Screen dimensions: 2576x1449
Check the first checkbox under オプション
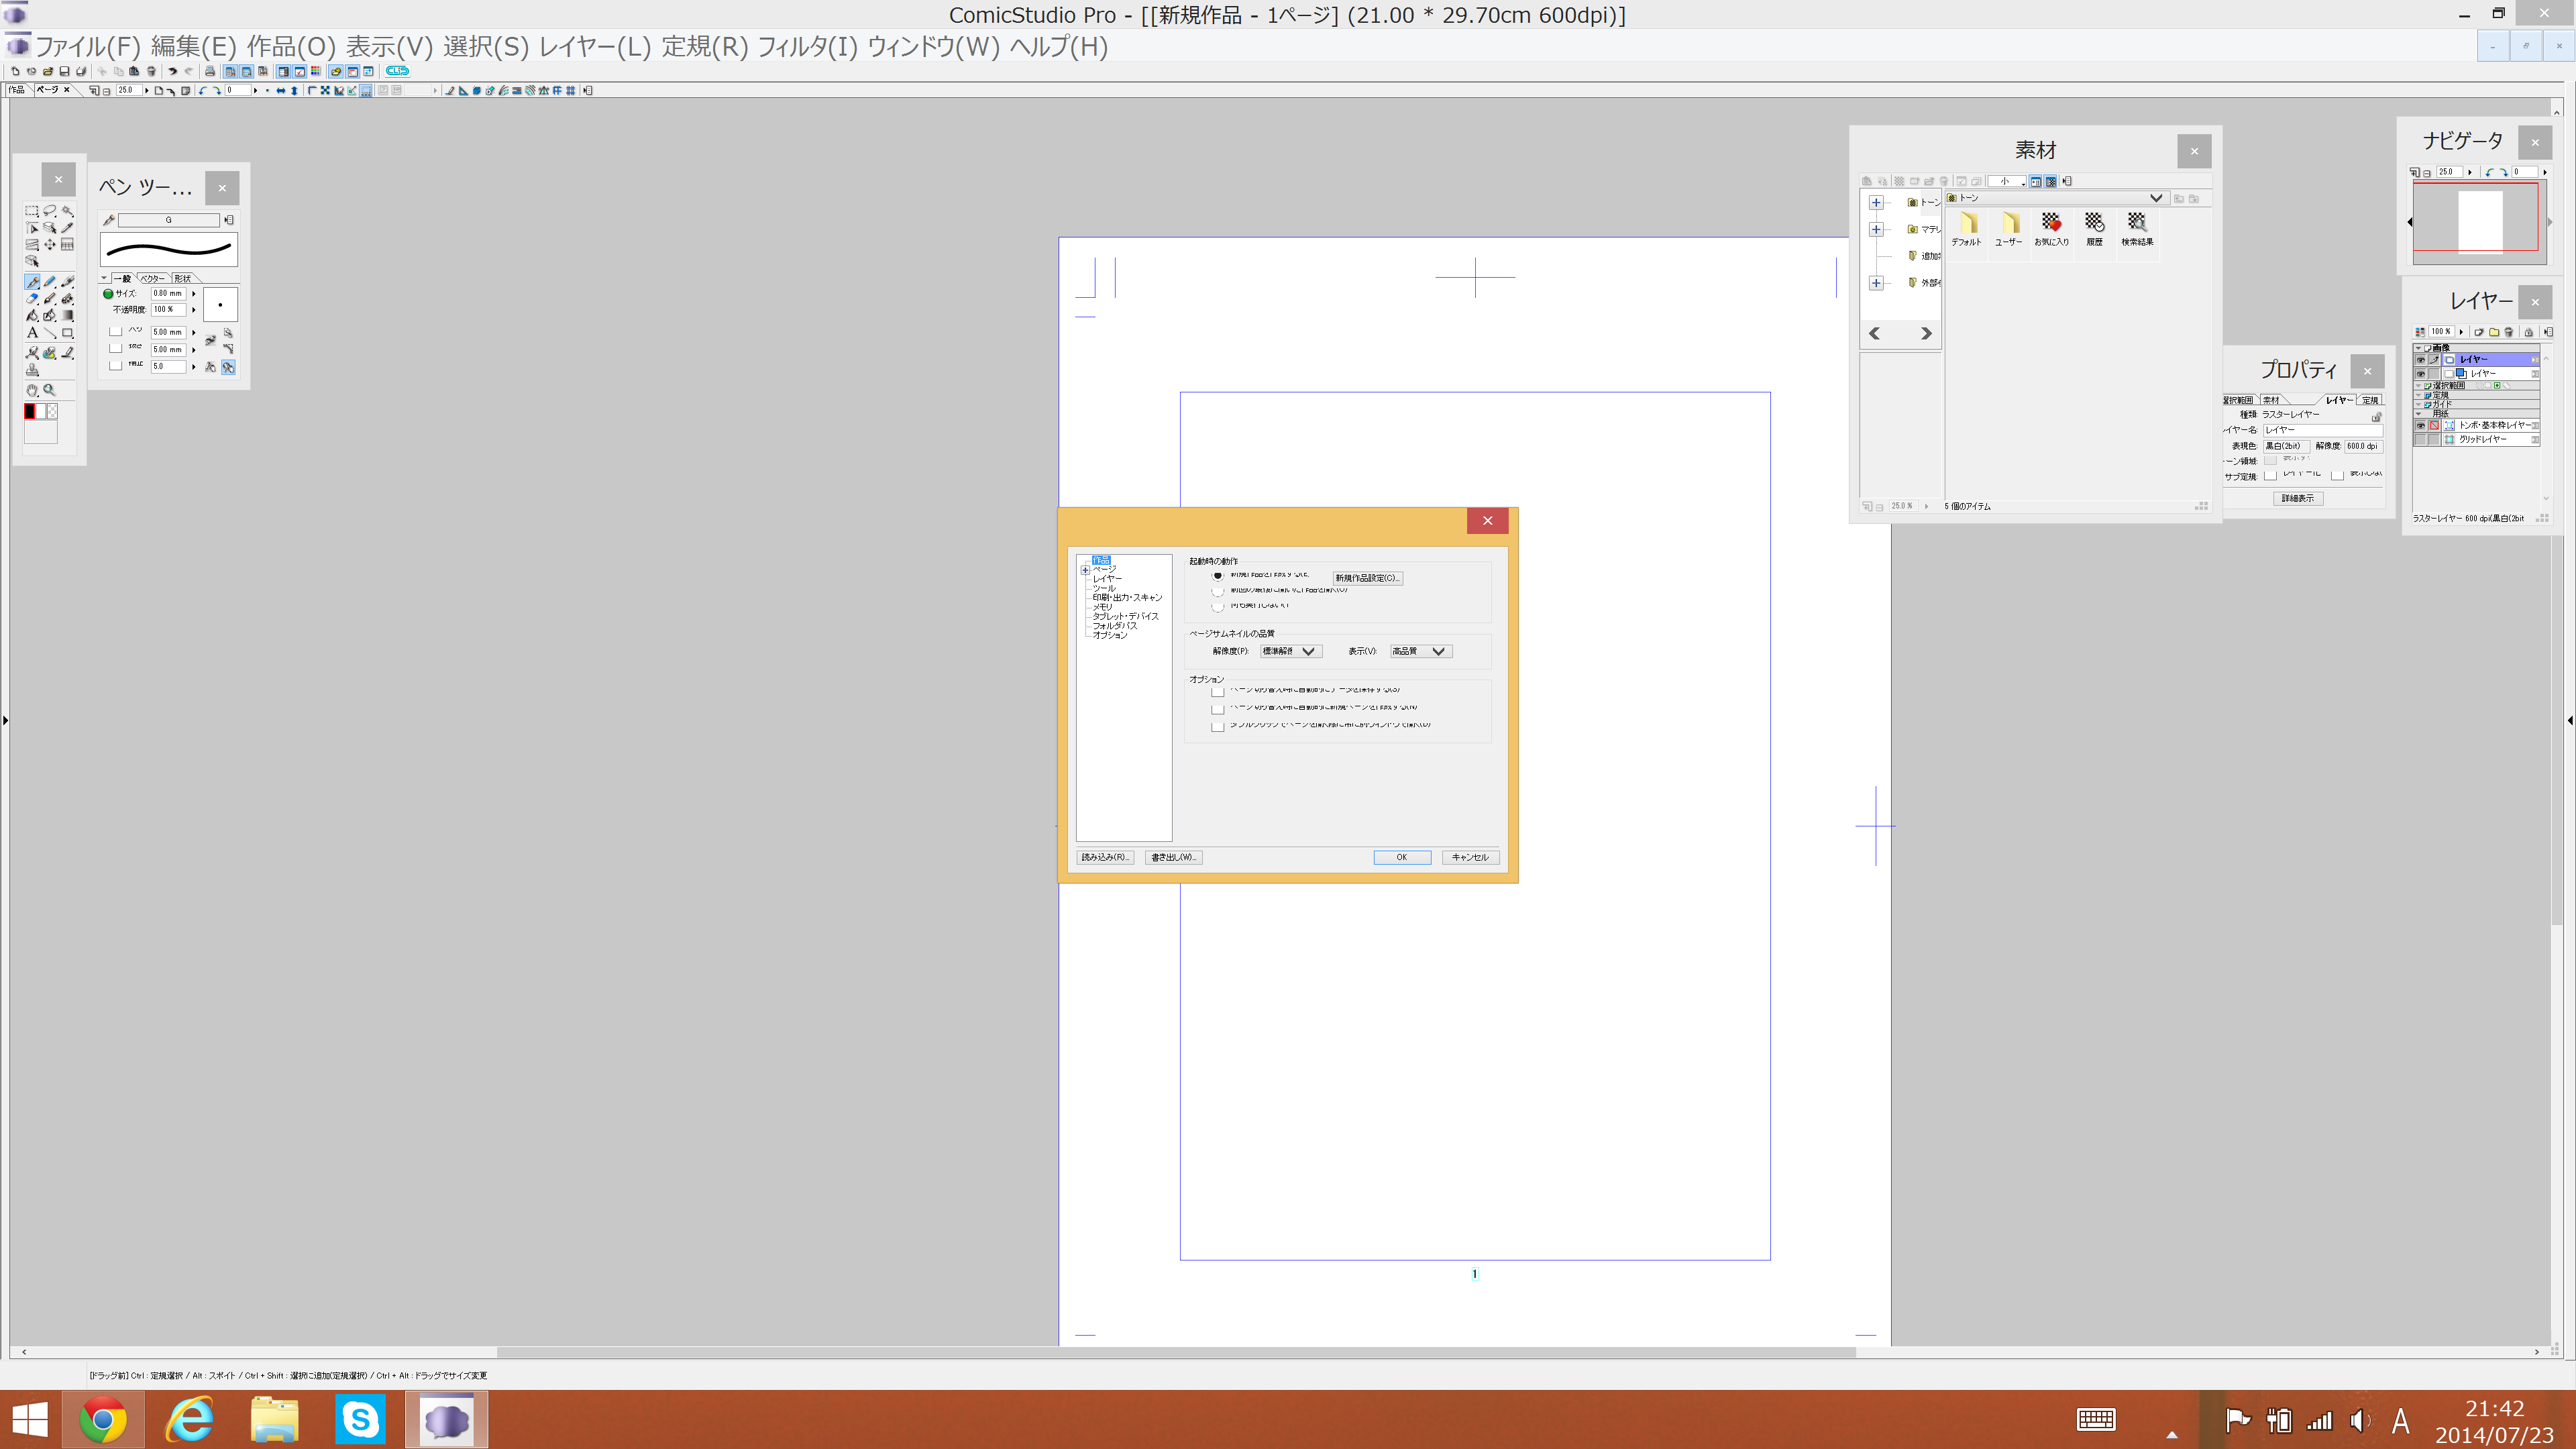coord(1217,692)
